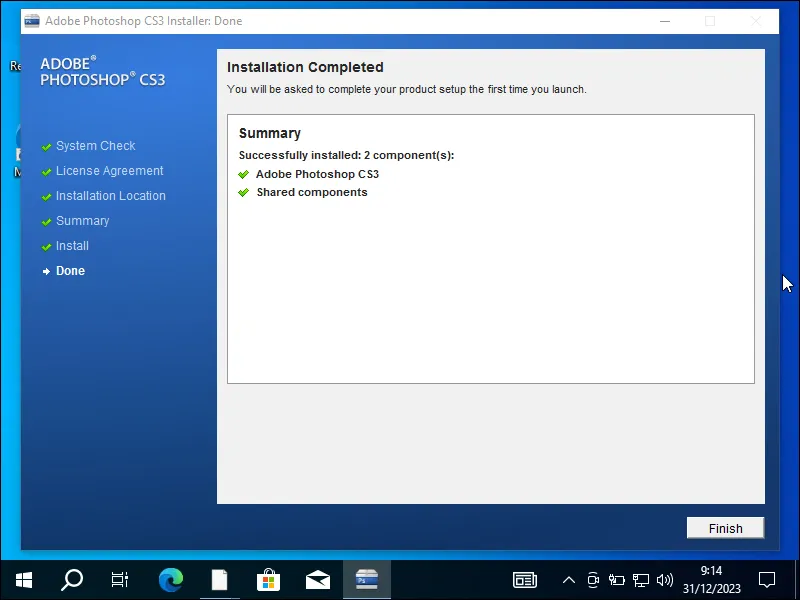The height and width of the screenshot is (600, 800).
Task: Click the Meet Now camera tray icon
Action: [x=593, y=579]
